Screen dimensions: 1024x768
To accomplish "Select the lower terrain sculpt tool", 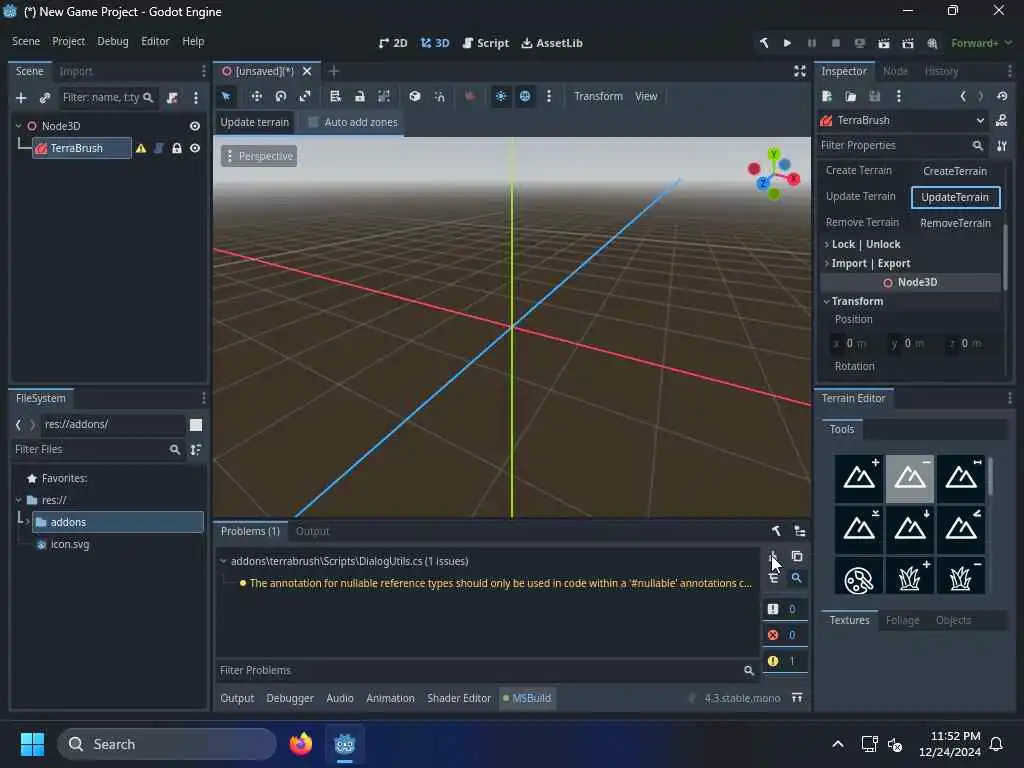I will tap(910, 479).
